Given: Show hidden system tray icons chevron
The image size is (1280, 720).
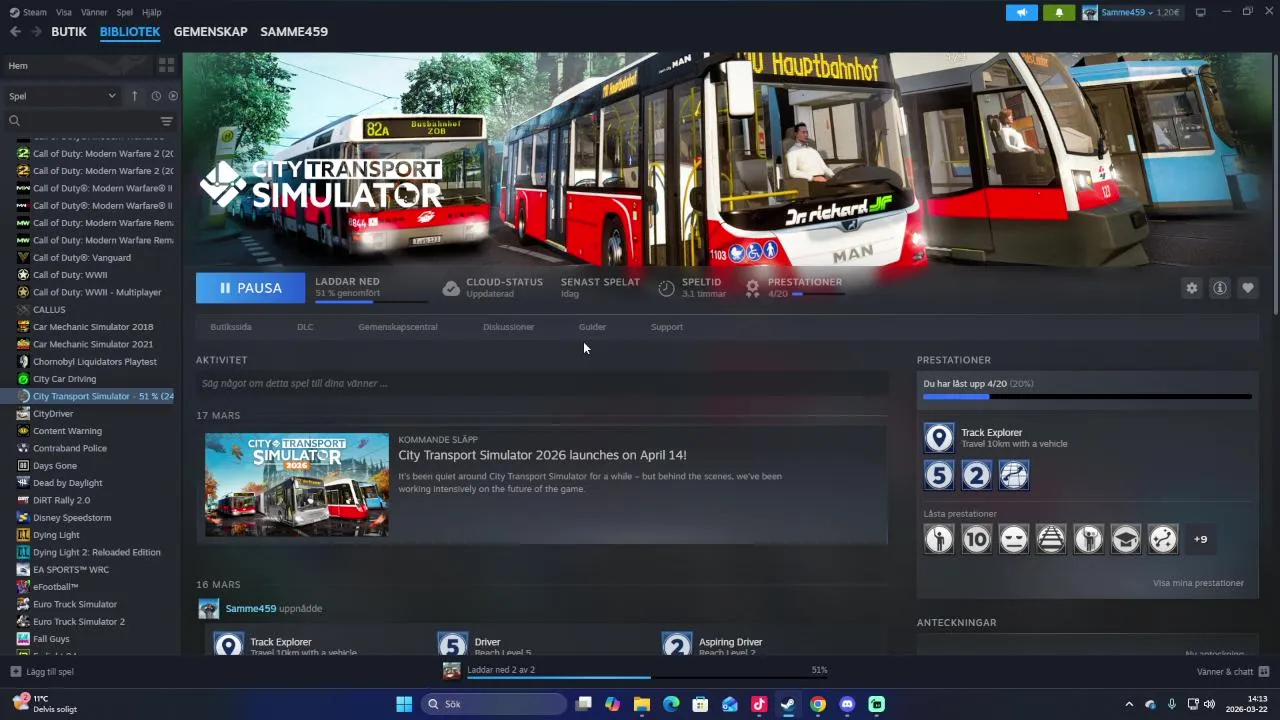Looking at the screenshot, I should pos(1129,704).
